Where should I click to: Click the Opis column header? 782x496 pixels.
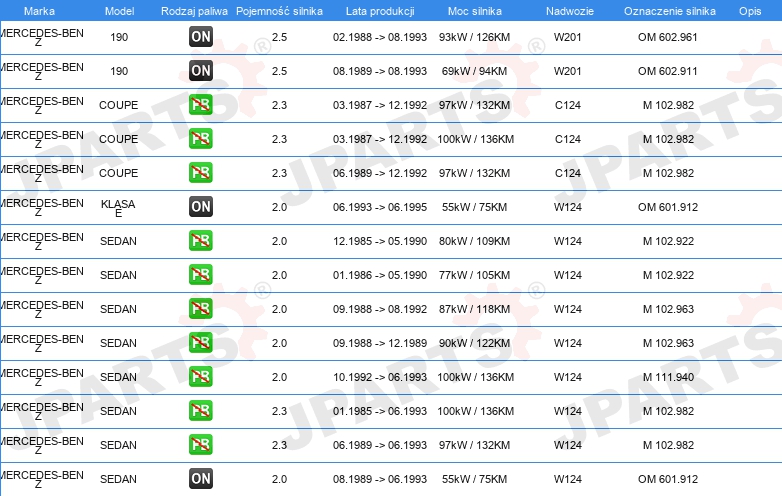click(x=750, y=11)
